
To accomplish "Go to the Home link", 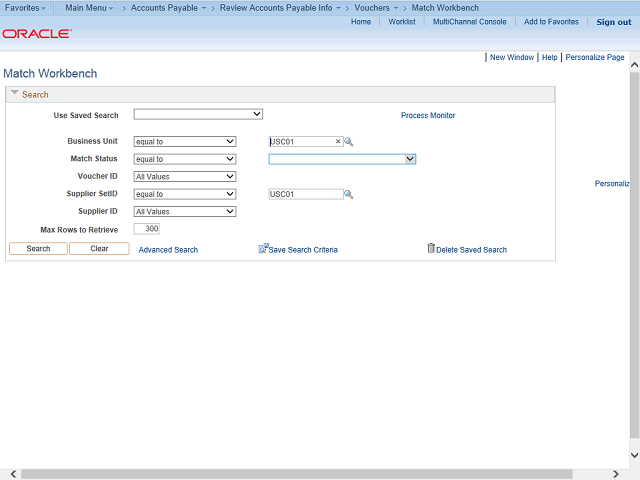I will [361, 22].
